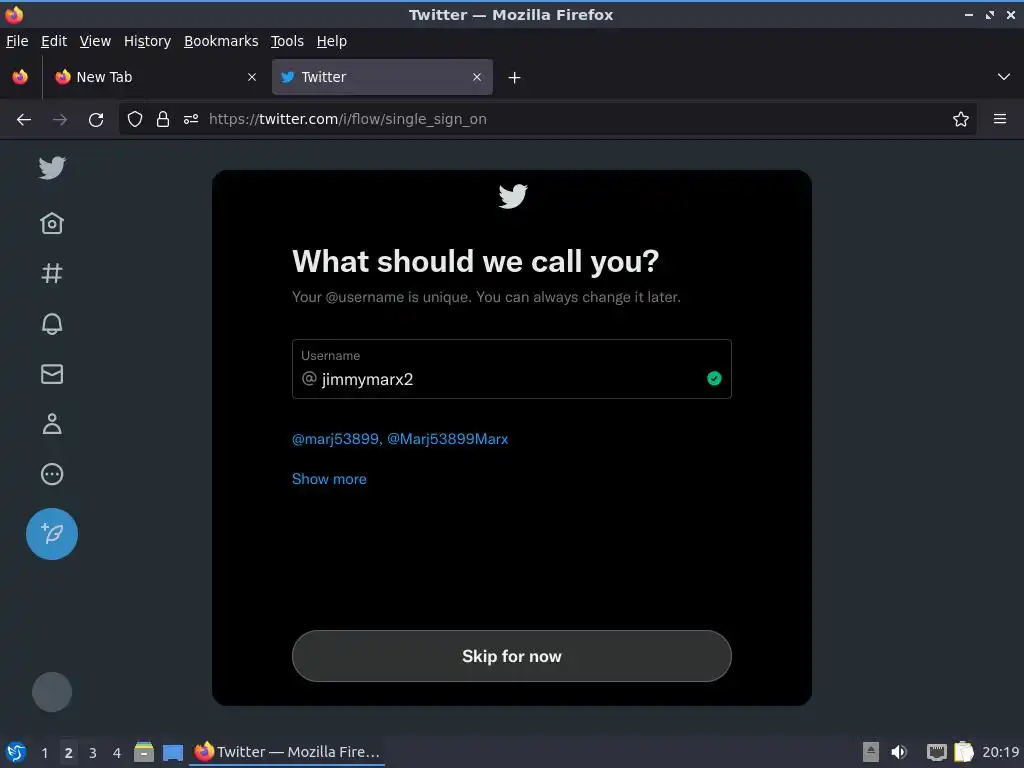
Task: Click the clipboard manager tray icon
Action: tap(964, 752)
